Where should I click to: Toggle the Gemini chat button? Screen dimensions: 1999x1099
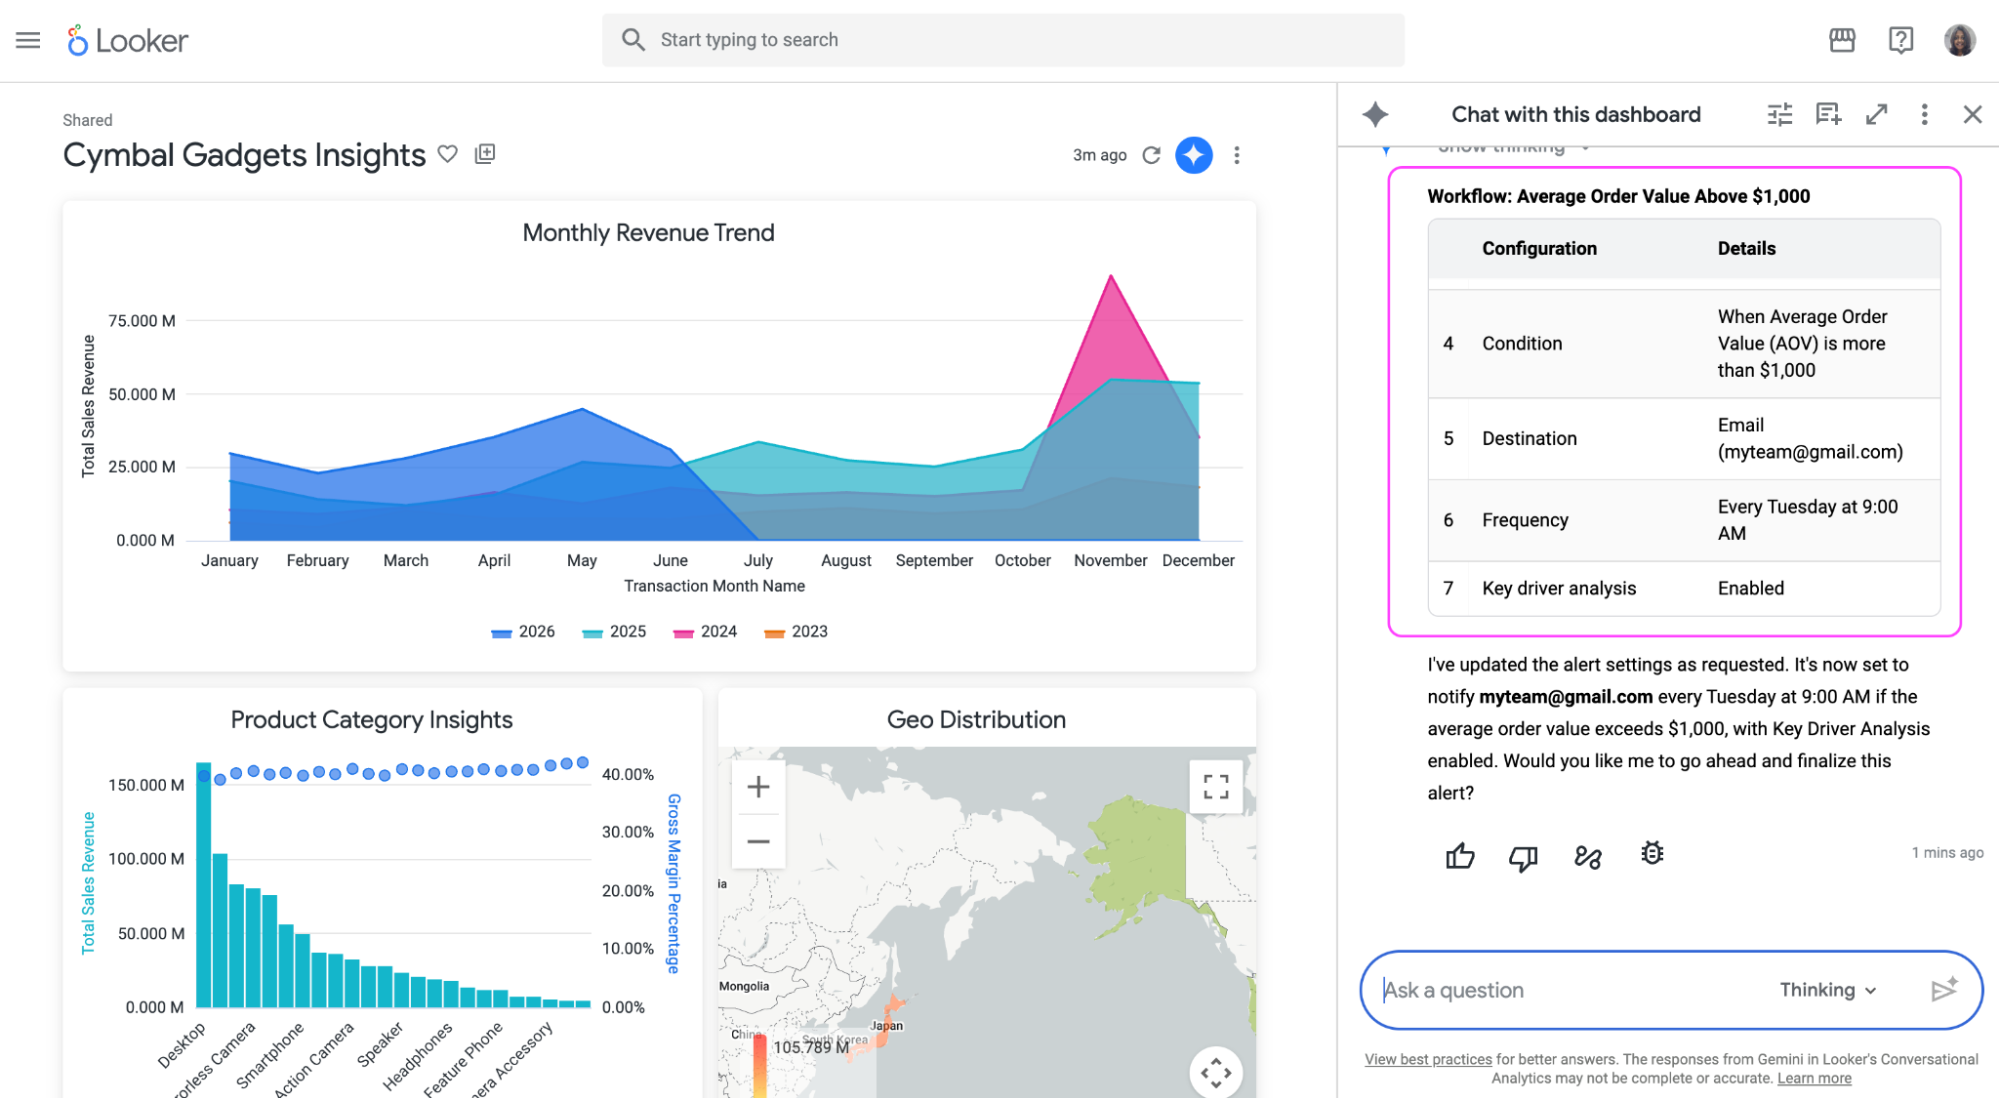coord(1194,155)
